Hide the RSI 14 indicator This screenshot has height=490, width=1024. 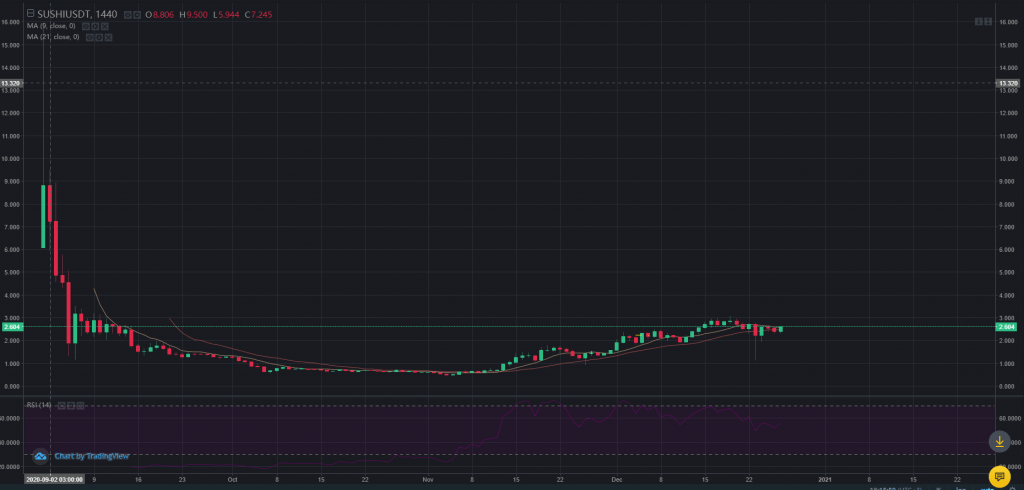point(60,405)
